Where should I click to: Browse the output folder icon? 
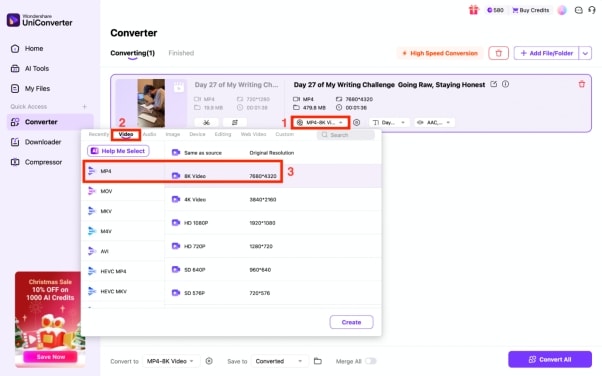318,361
